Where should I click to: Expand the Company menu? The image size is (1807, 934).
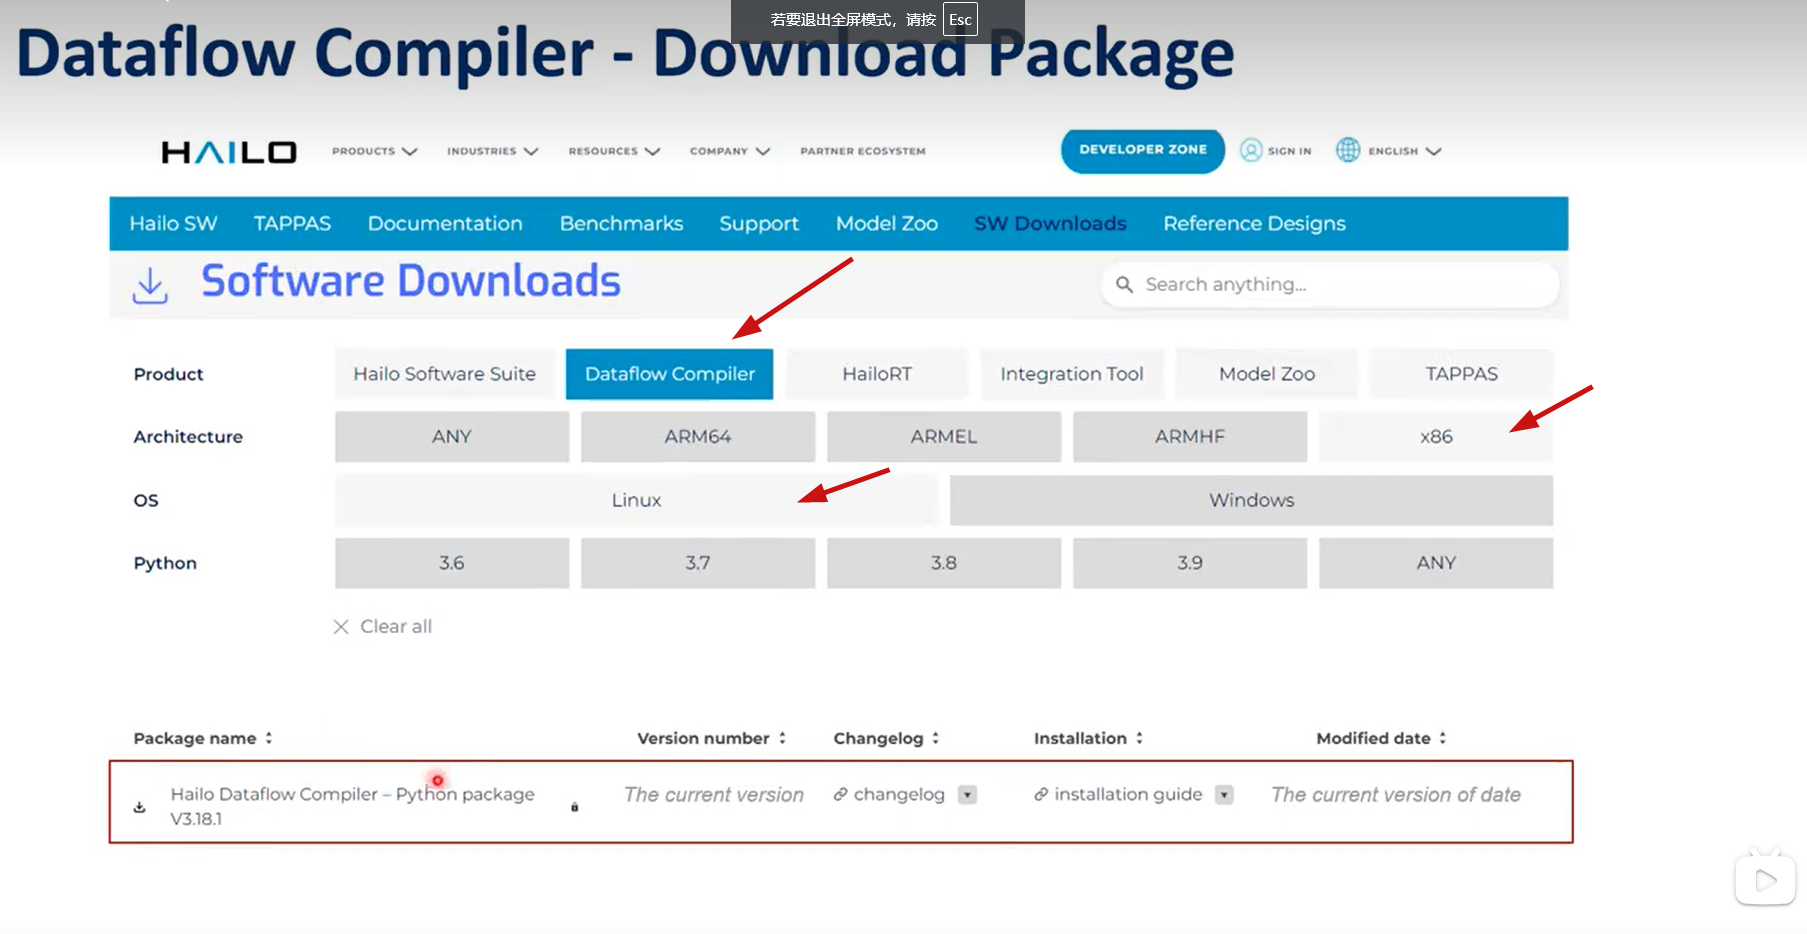[x=730, y=151]
